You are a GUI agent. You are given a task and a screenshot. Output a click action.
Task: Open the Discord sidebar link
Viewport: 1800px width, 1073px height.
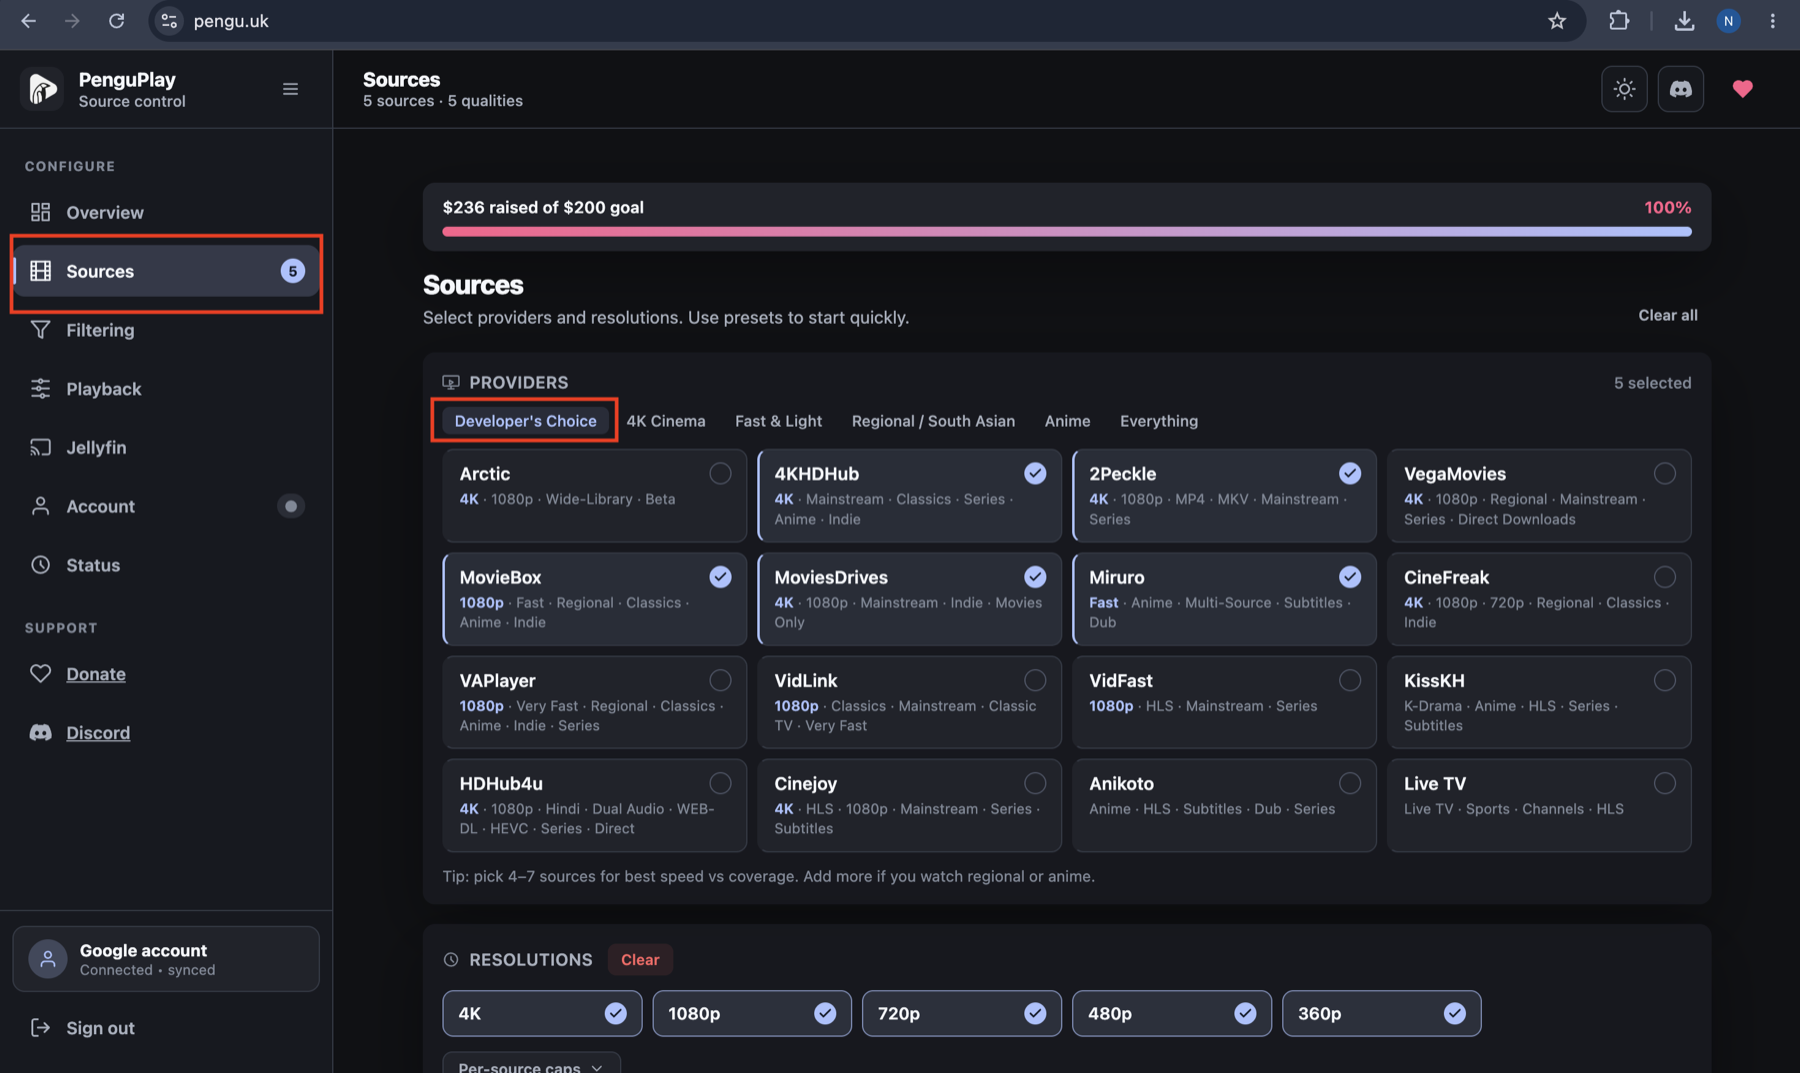click(x=98, y=733)
